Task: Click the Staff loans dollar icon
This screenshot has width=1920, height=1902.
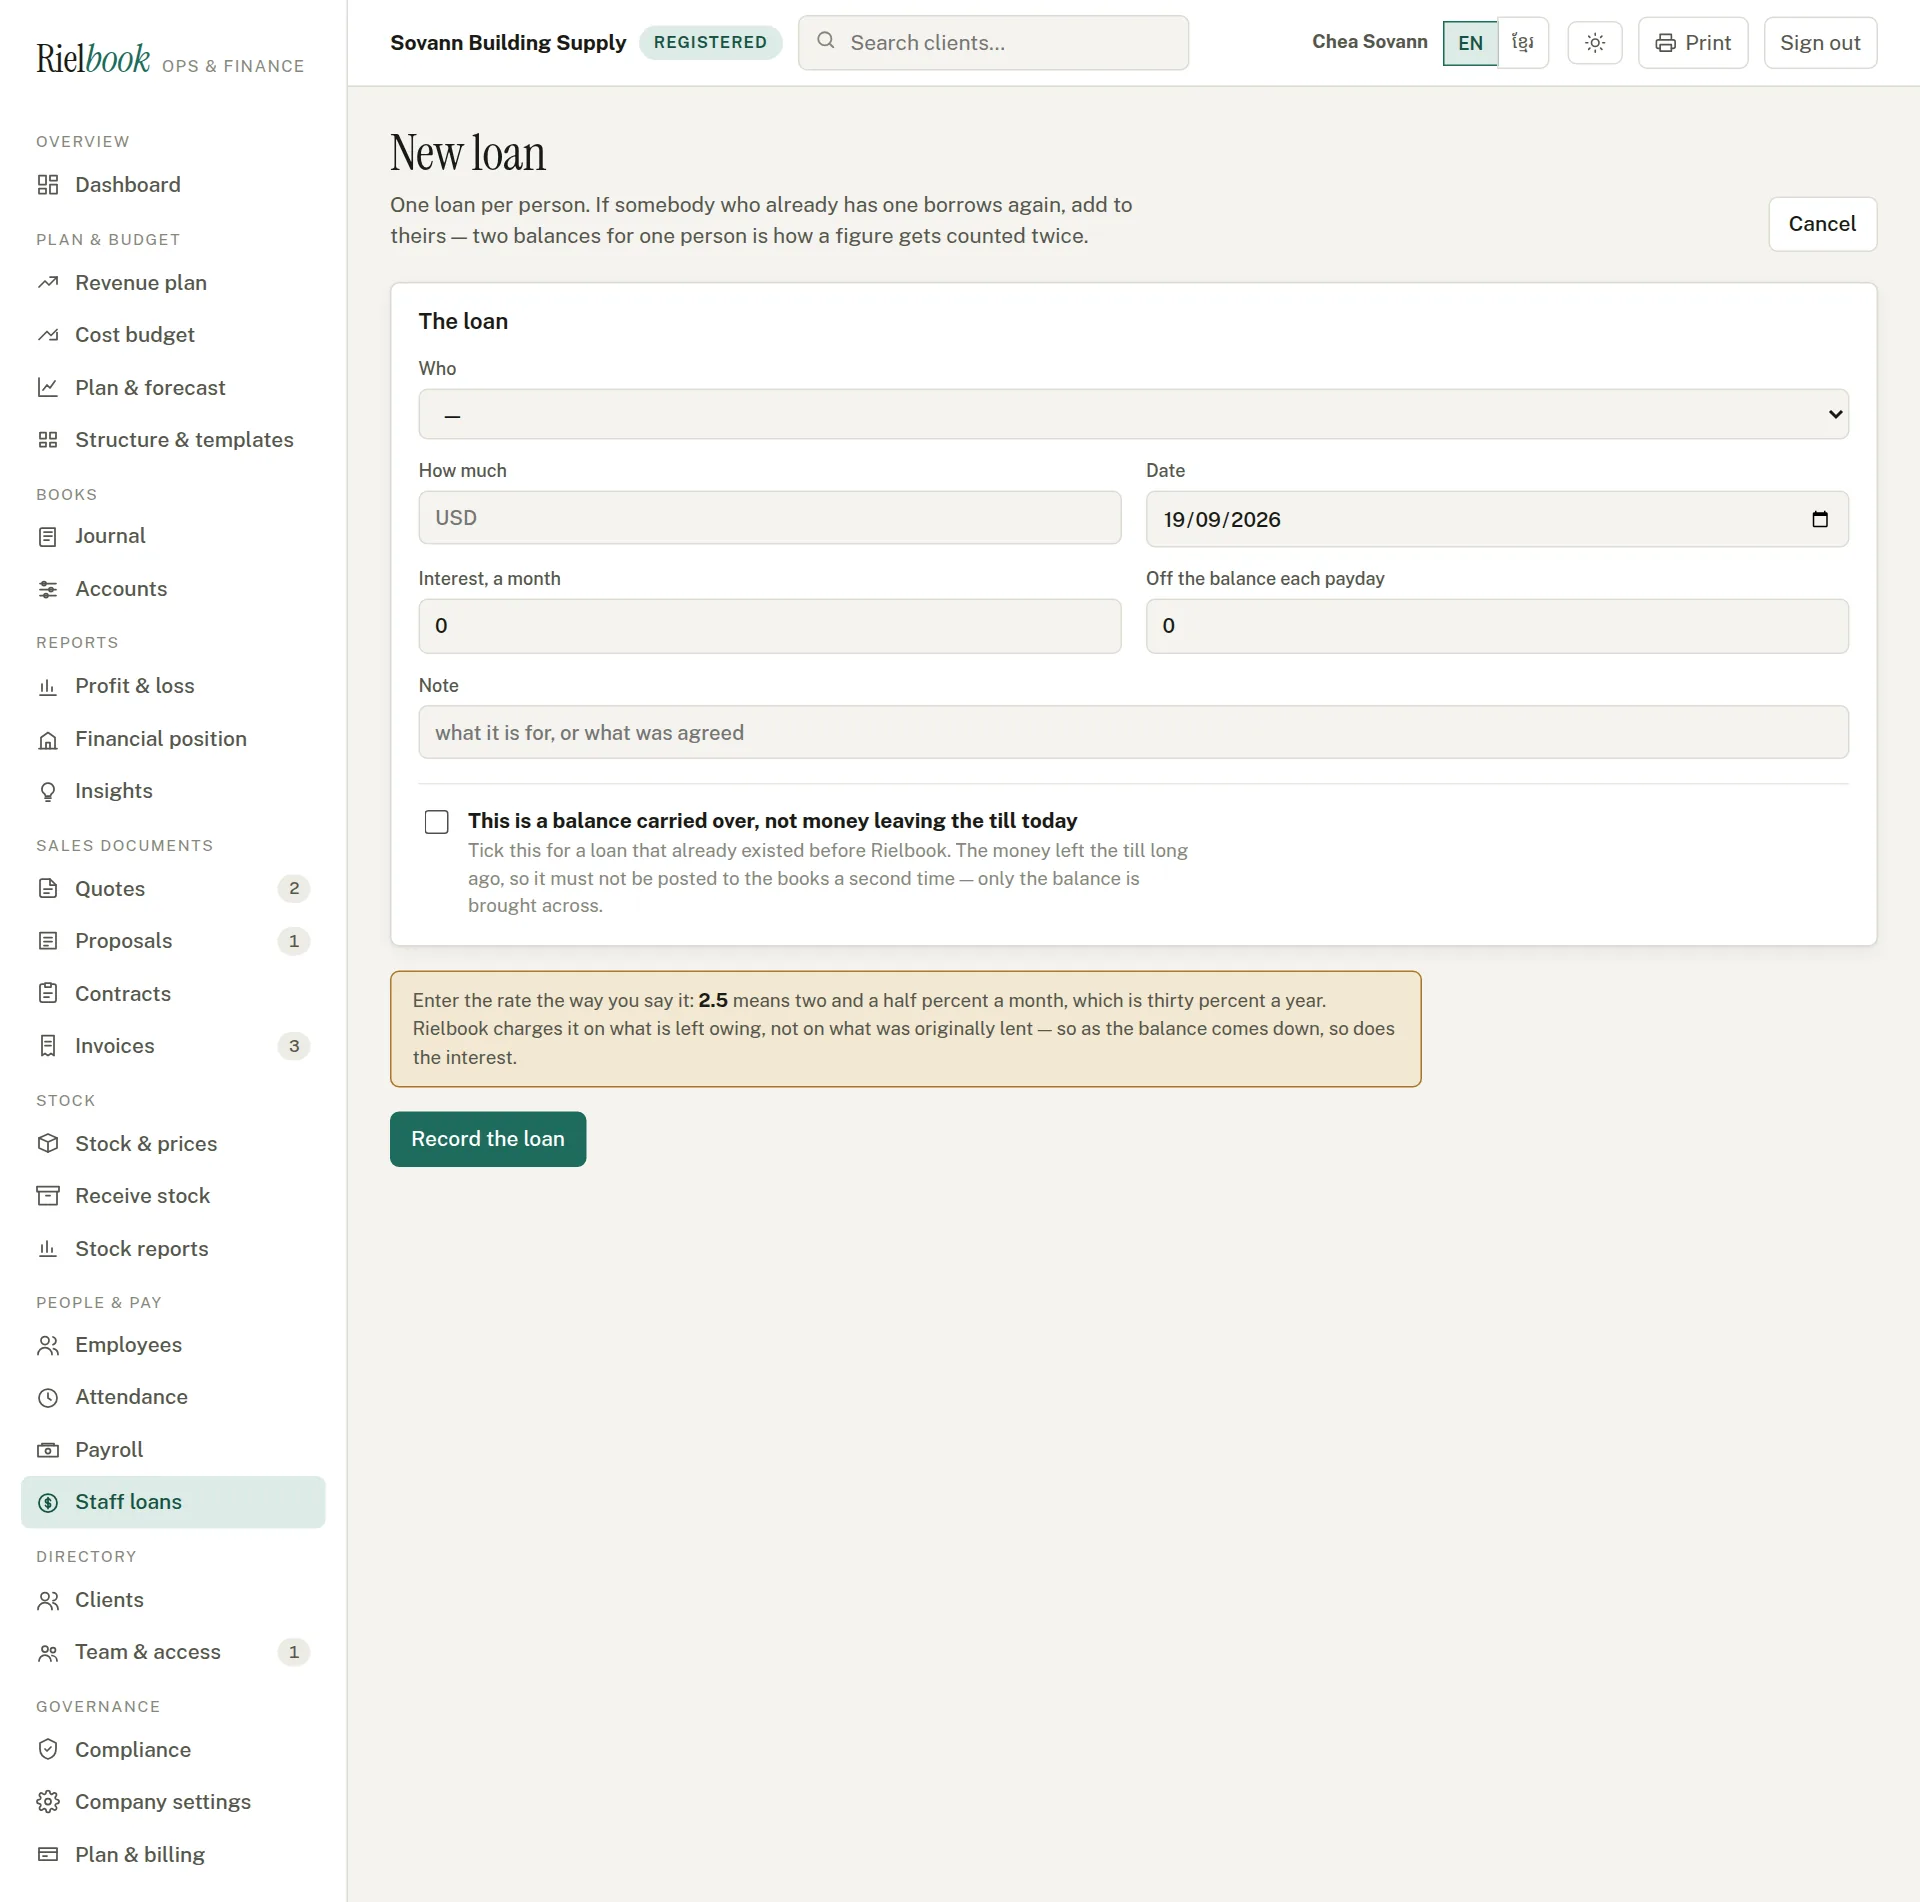Action: point(48,1502)
